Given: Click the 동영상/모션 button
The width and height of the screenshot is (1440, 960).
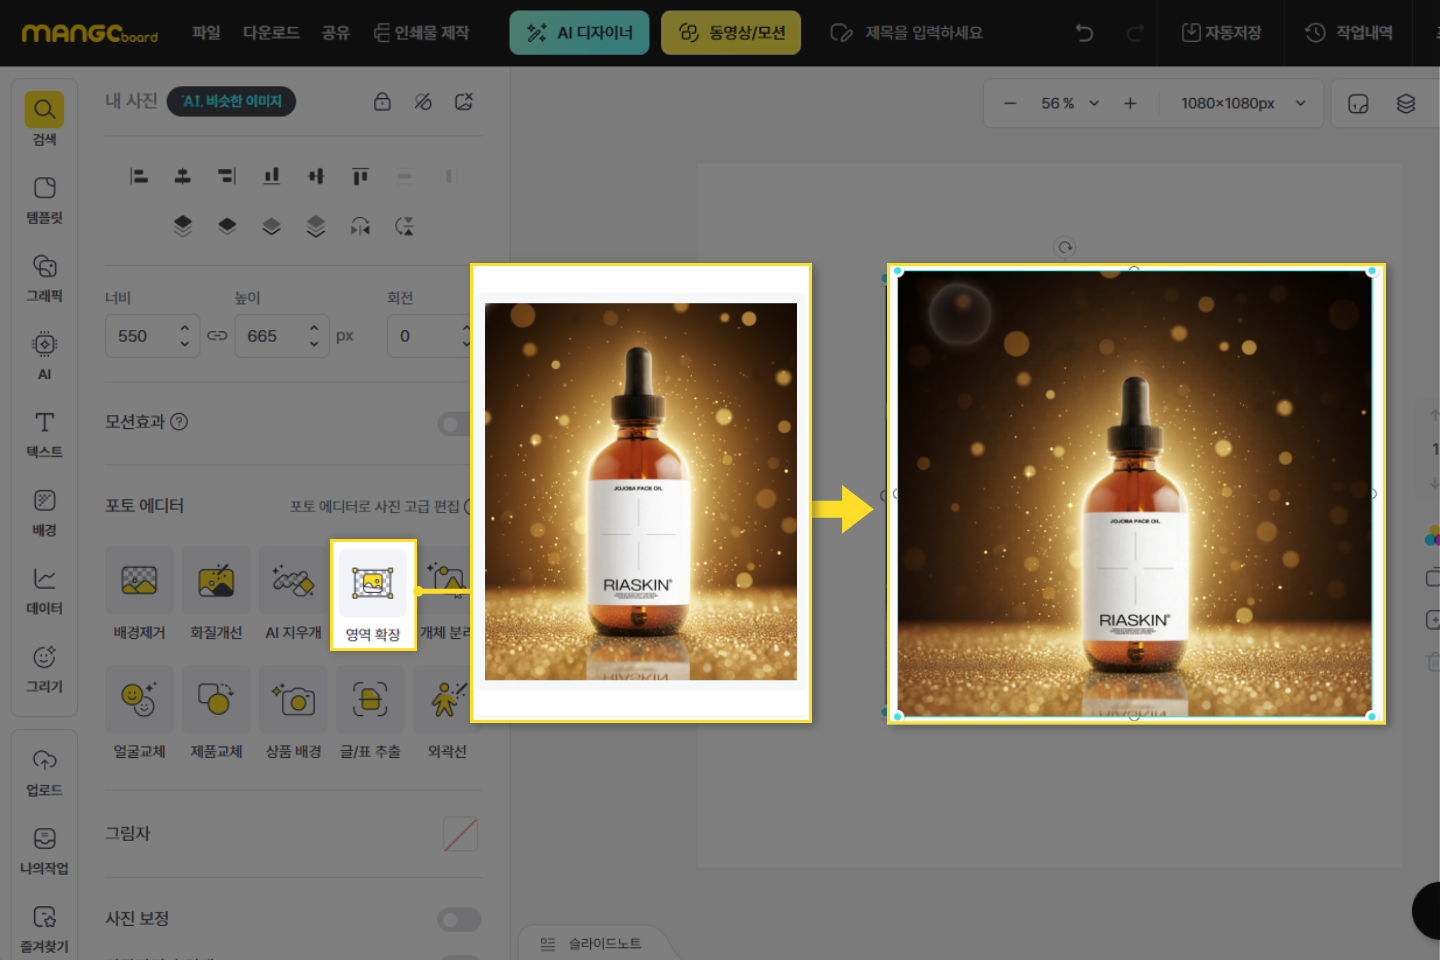Looking at the screenshot, I should click(731, 33).
